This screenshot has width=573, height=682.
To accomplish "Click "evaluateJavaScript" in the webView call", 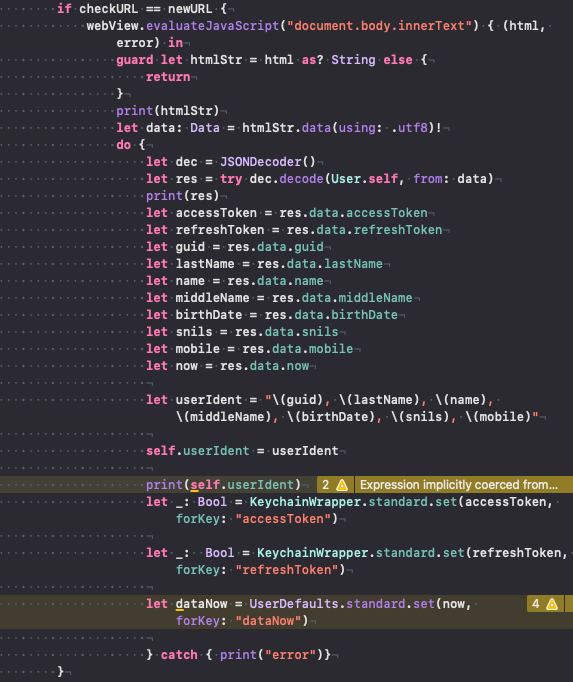I will (x=212, y=26).
